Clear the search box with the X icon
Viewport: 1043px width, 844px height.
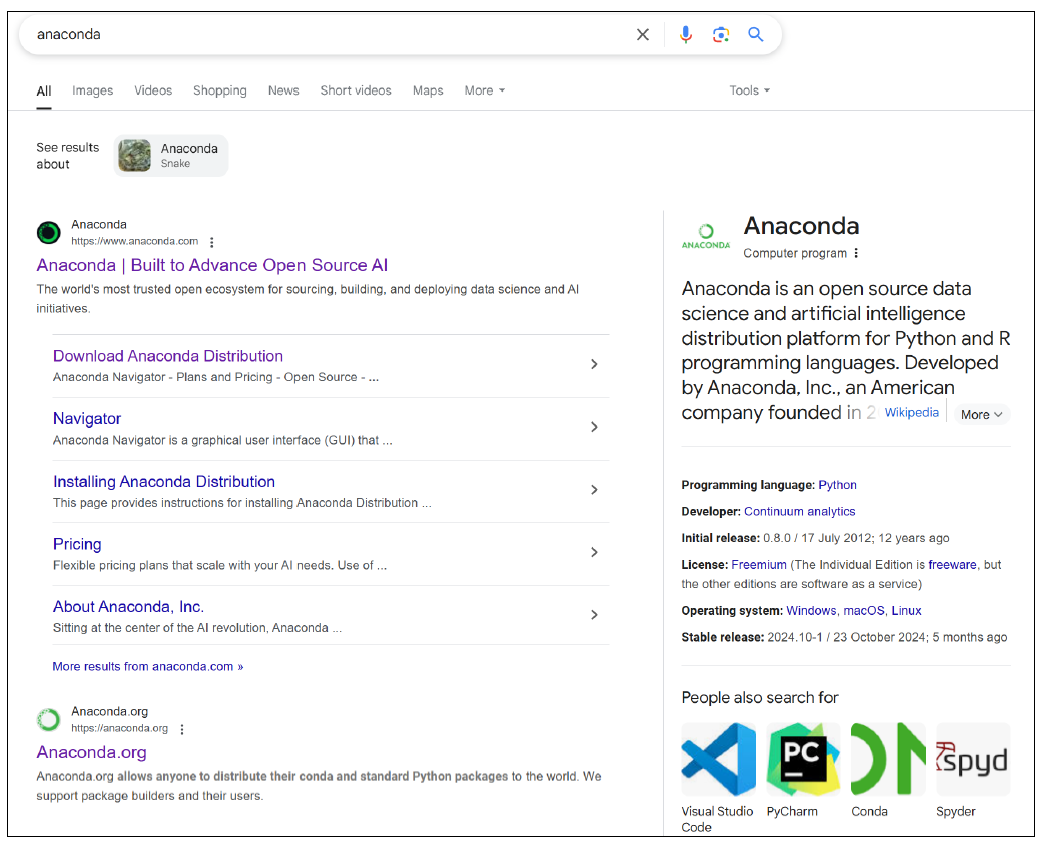[643, 33]
